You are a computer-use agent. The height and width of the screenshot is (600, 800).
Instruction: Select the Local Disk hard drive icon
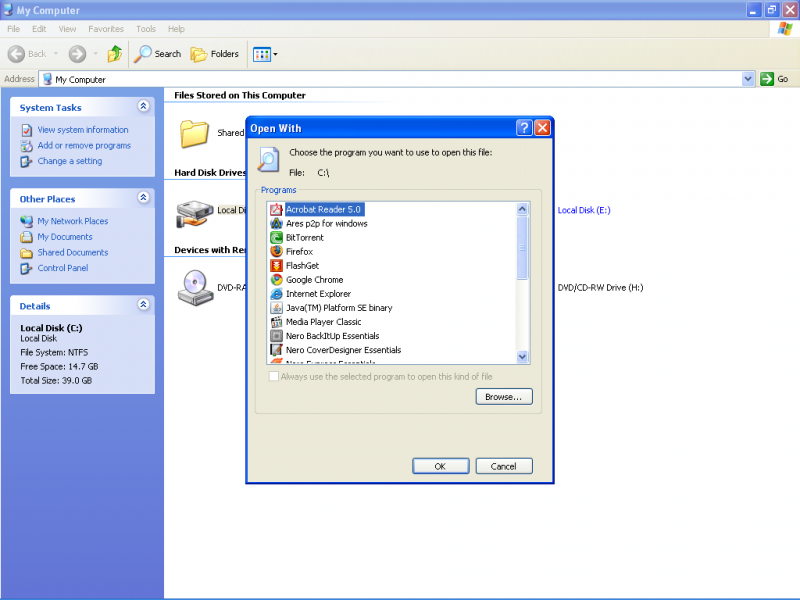pos(194,213)
